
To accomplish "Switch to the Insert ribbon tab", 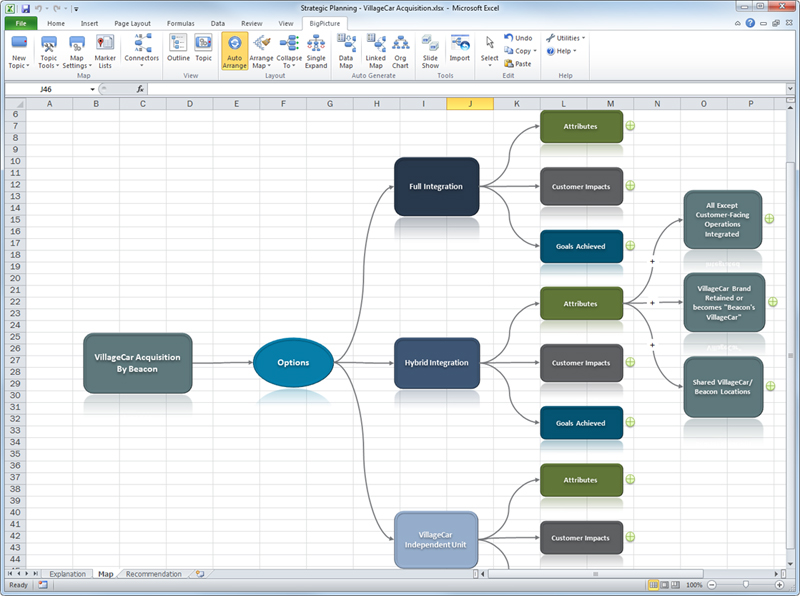I will 89,23.
